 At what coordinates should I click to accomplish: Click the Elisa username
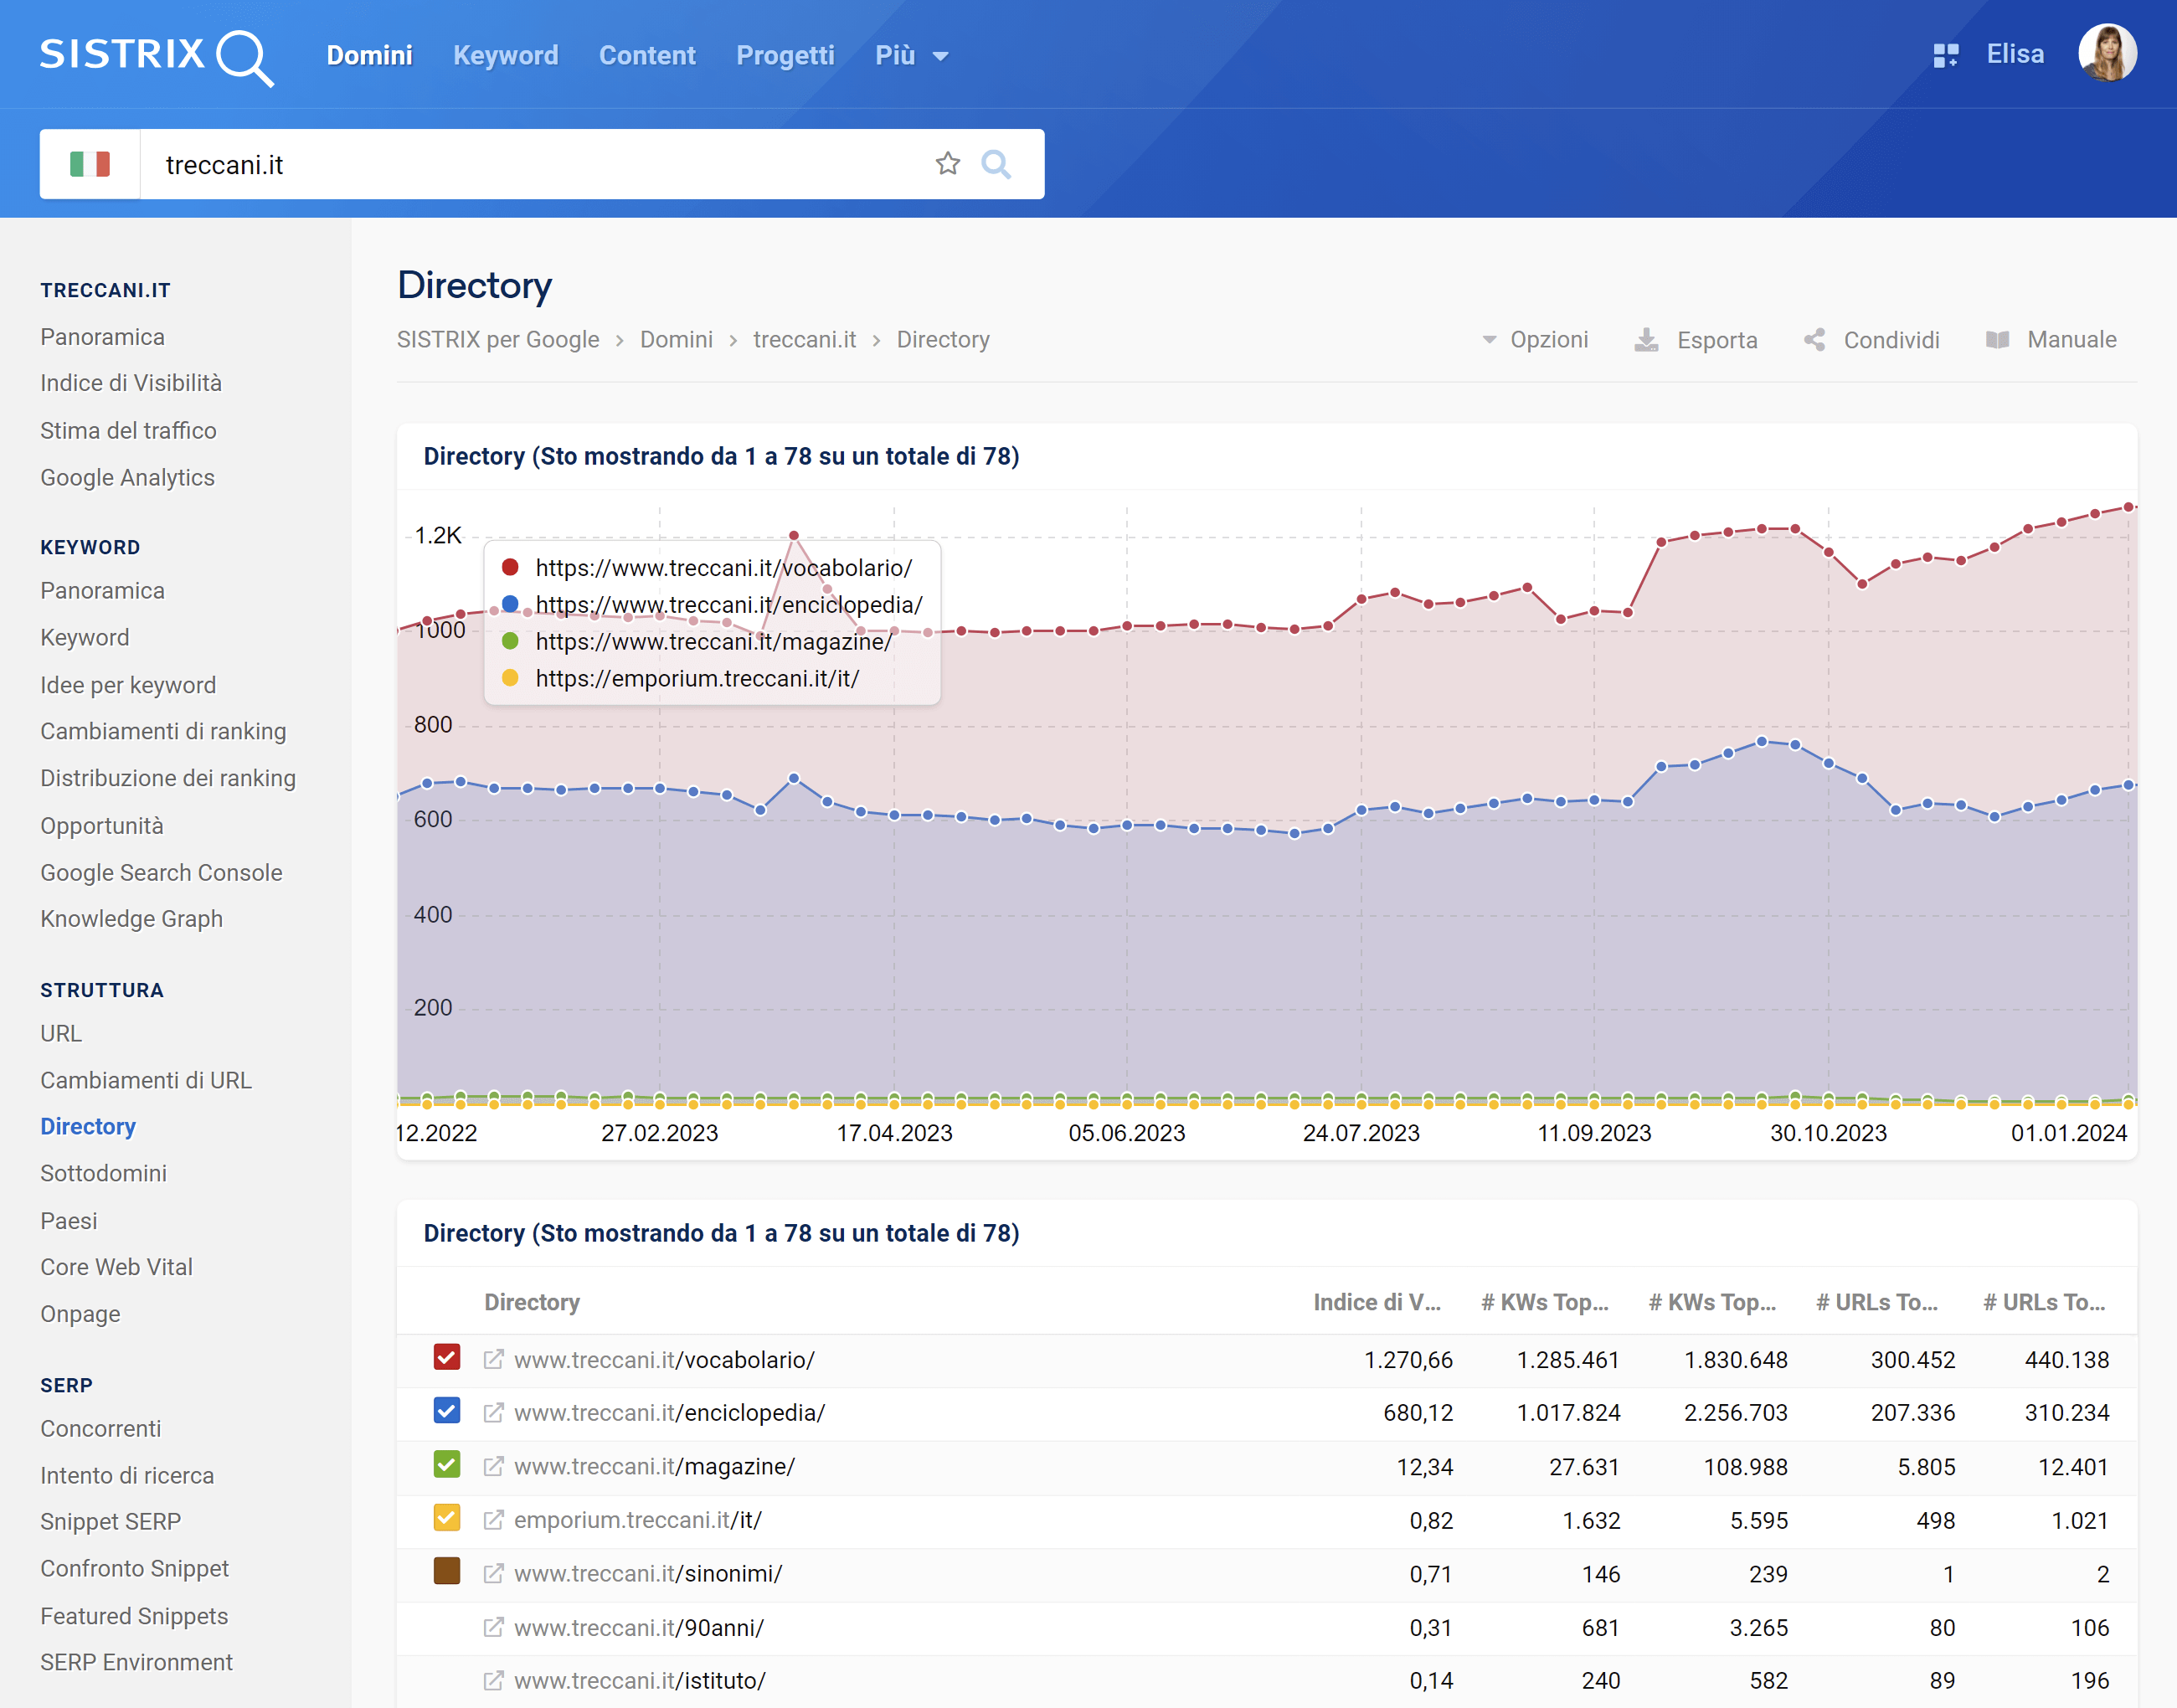[x=2015, y=54]
